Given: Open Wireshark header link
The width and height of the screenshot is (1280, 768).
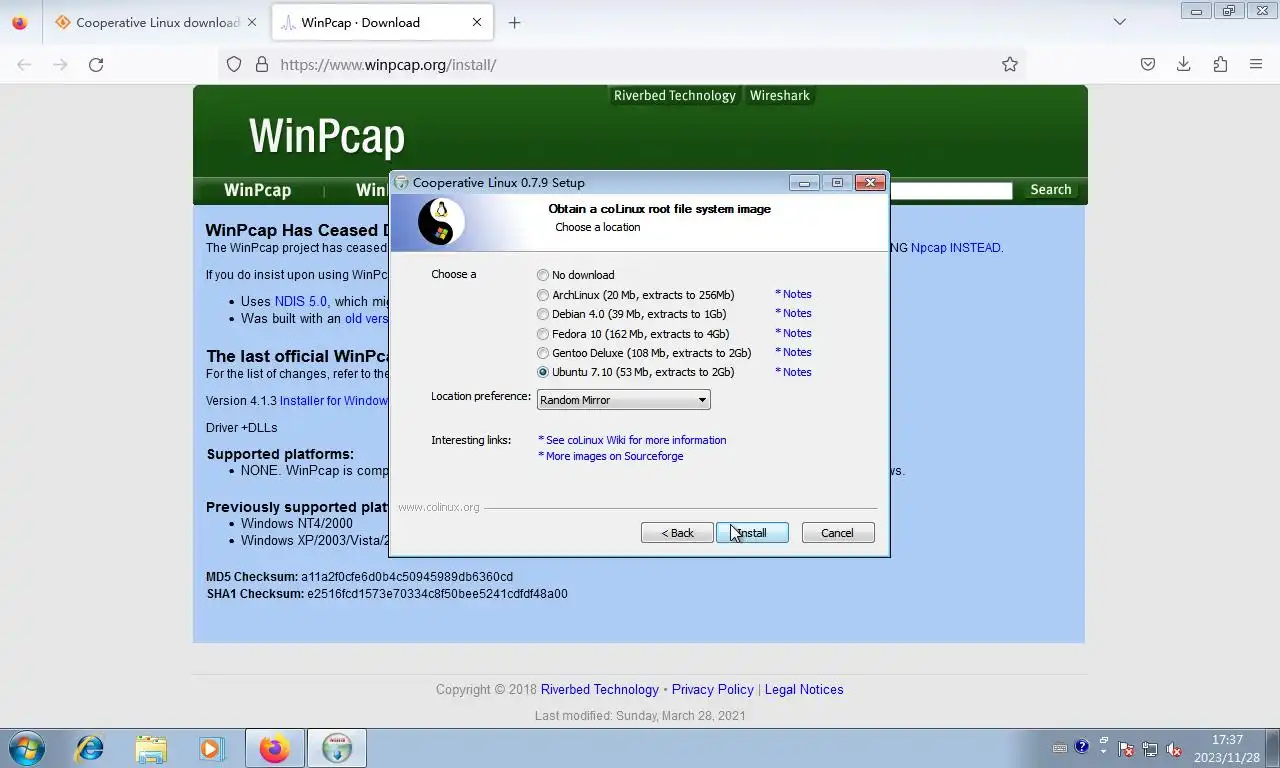Looking at the screenshot, I should tap(780, 96).
